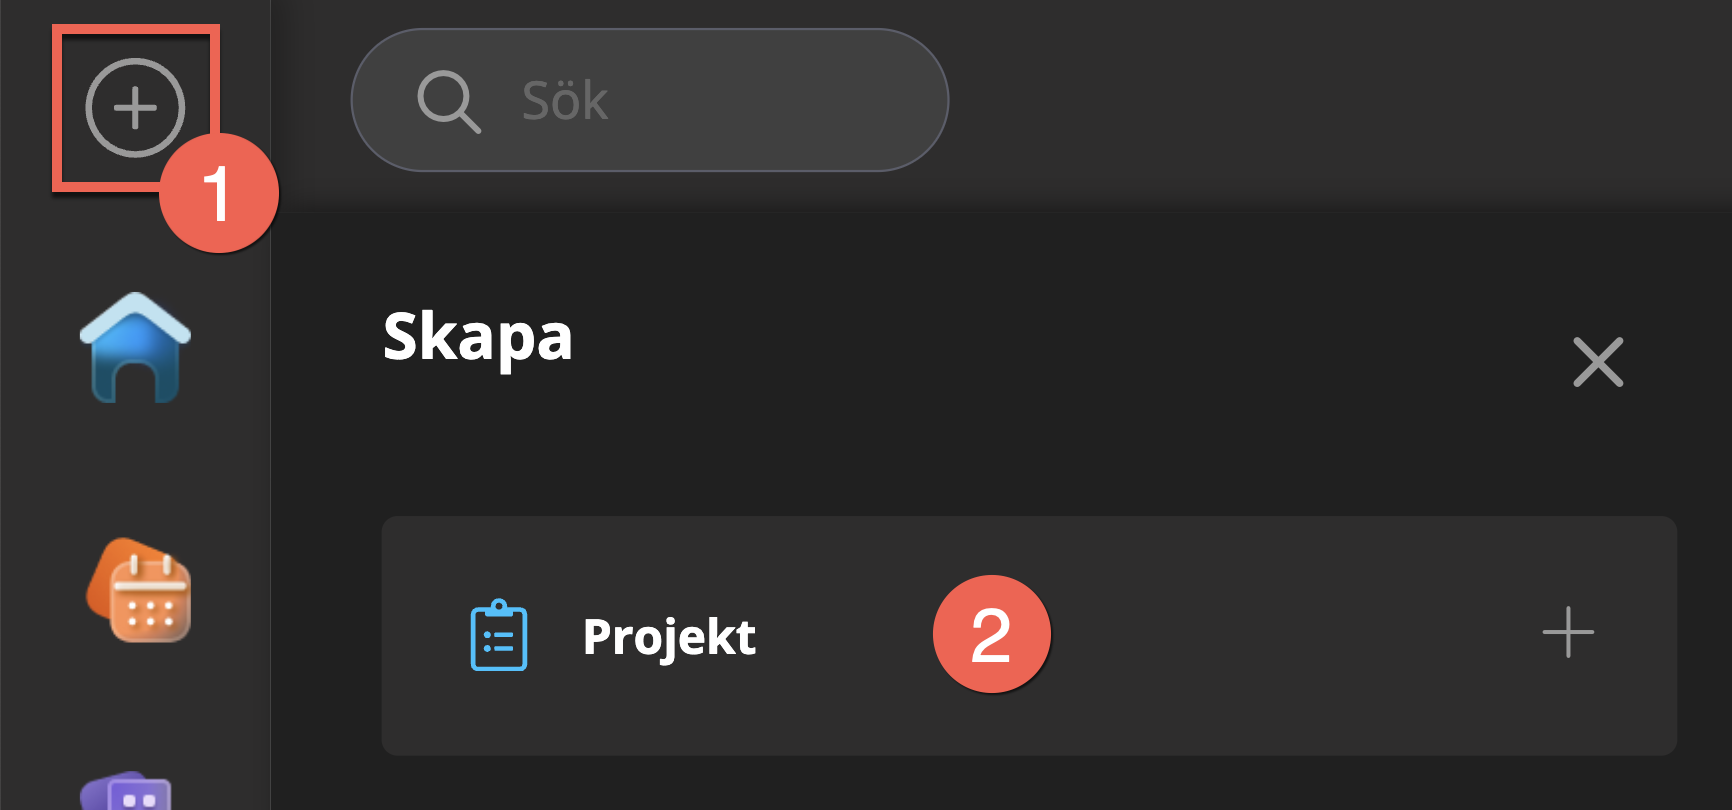1732x810 pixels.
Task: Click the sidebar gap between Home and calendar icons
Action: click(135, 470)
